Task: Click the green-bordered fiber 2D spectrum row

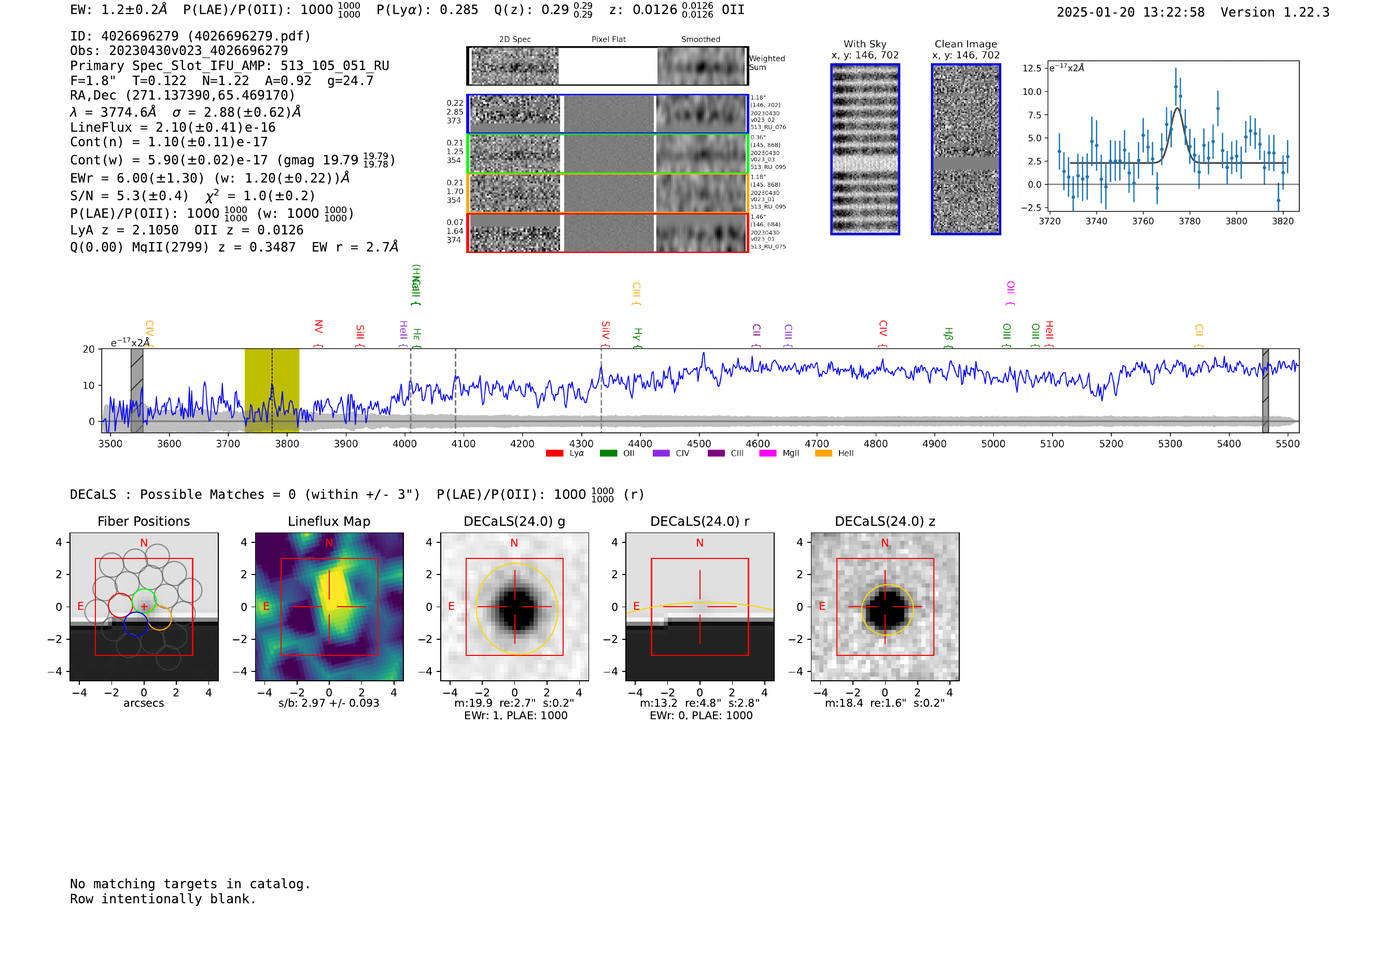Action: pos(607,154)
